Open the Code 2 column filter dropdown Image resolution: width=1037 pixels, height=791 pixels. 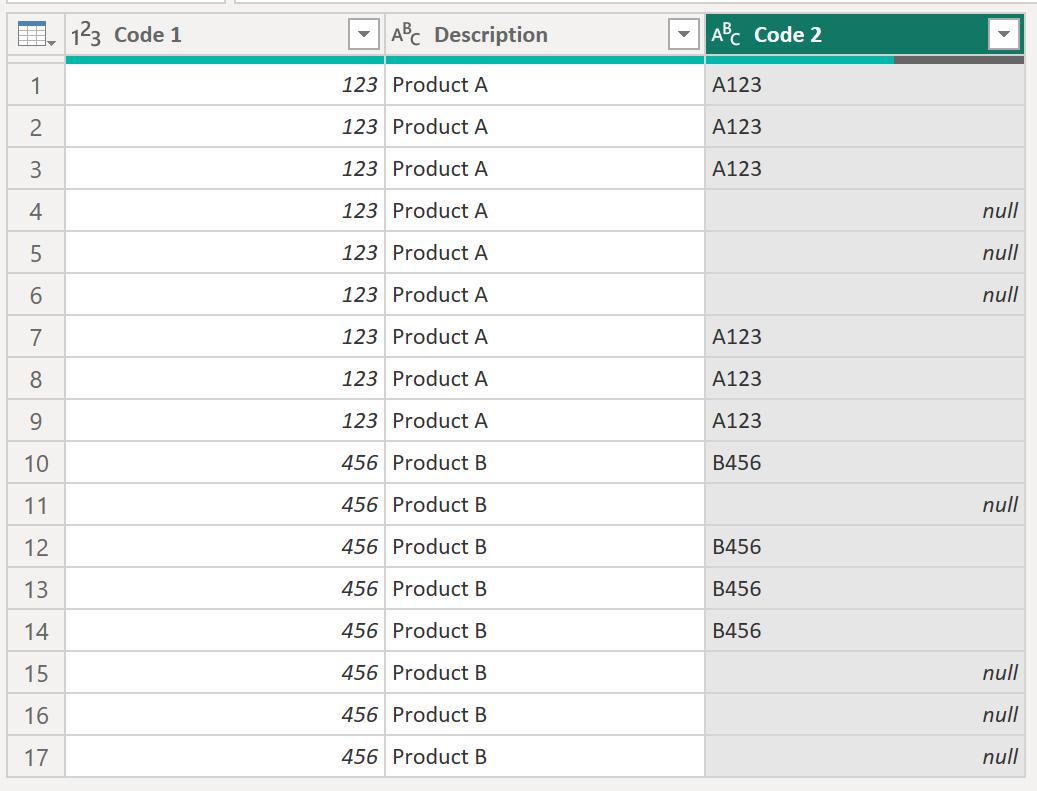(x=1004, y=34)
